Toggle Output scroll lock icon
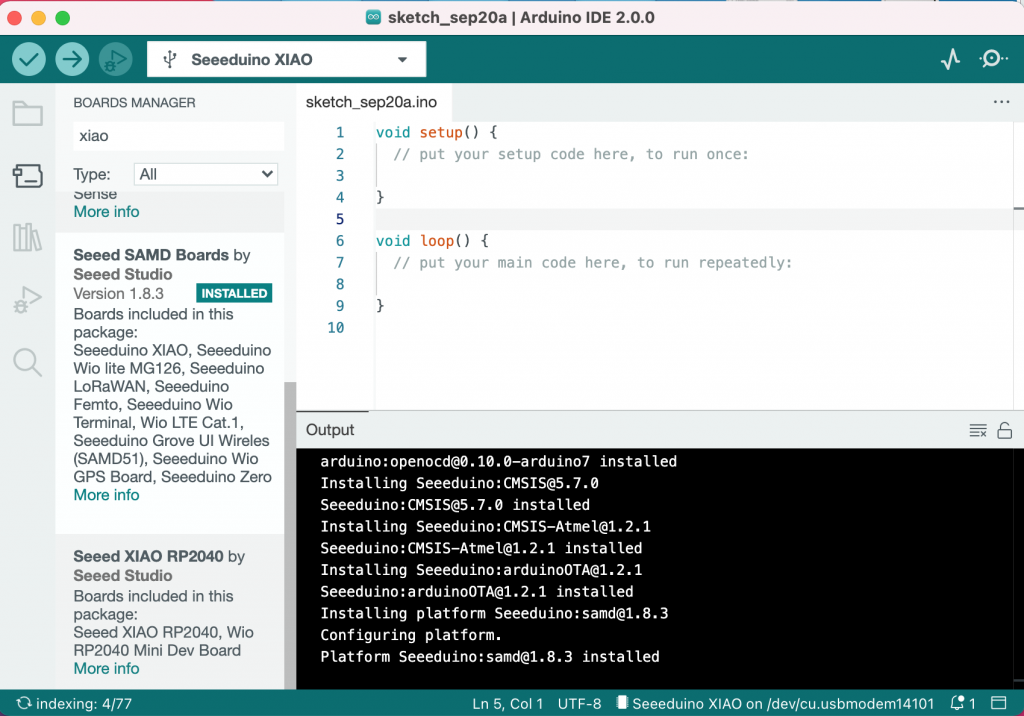Screen dimensions: 1024x716 point(1004,431)
